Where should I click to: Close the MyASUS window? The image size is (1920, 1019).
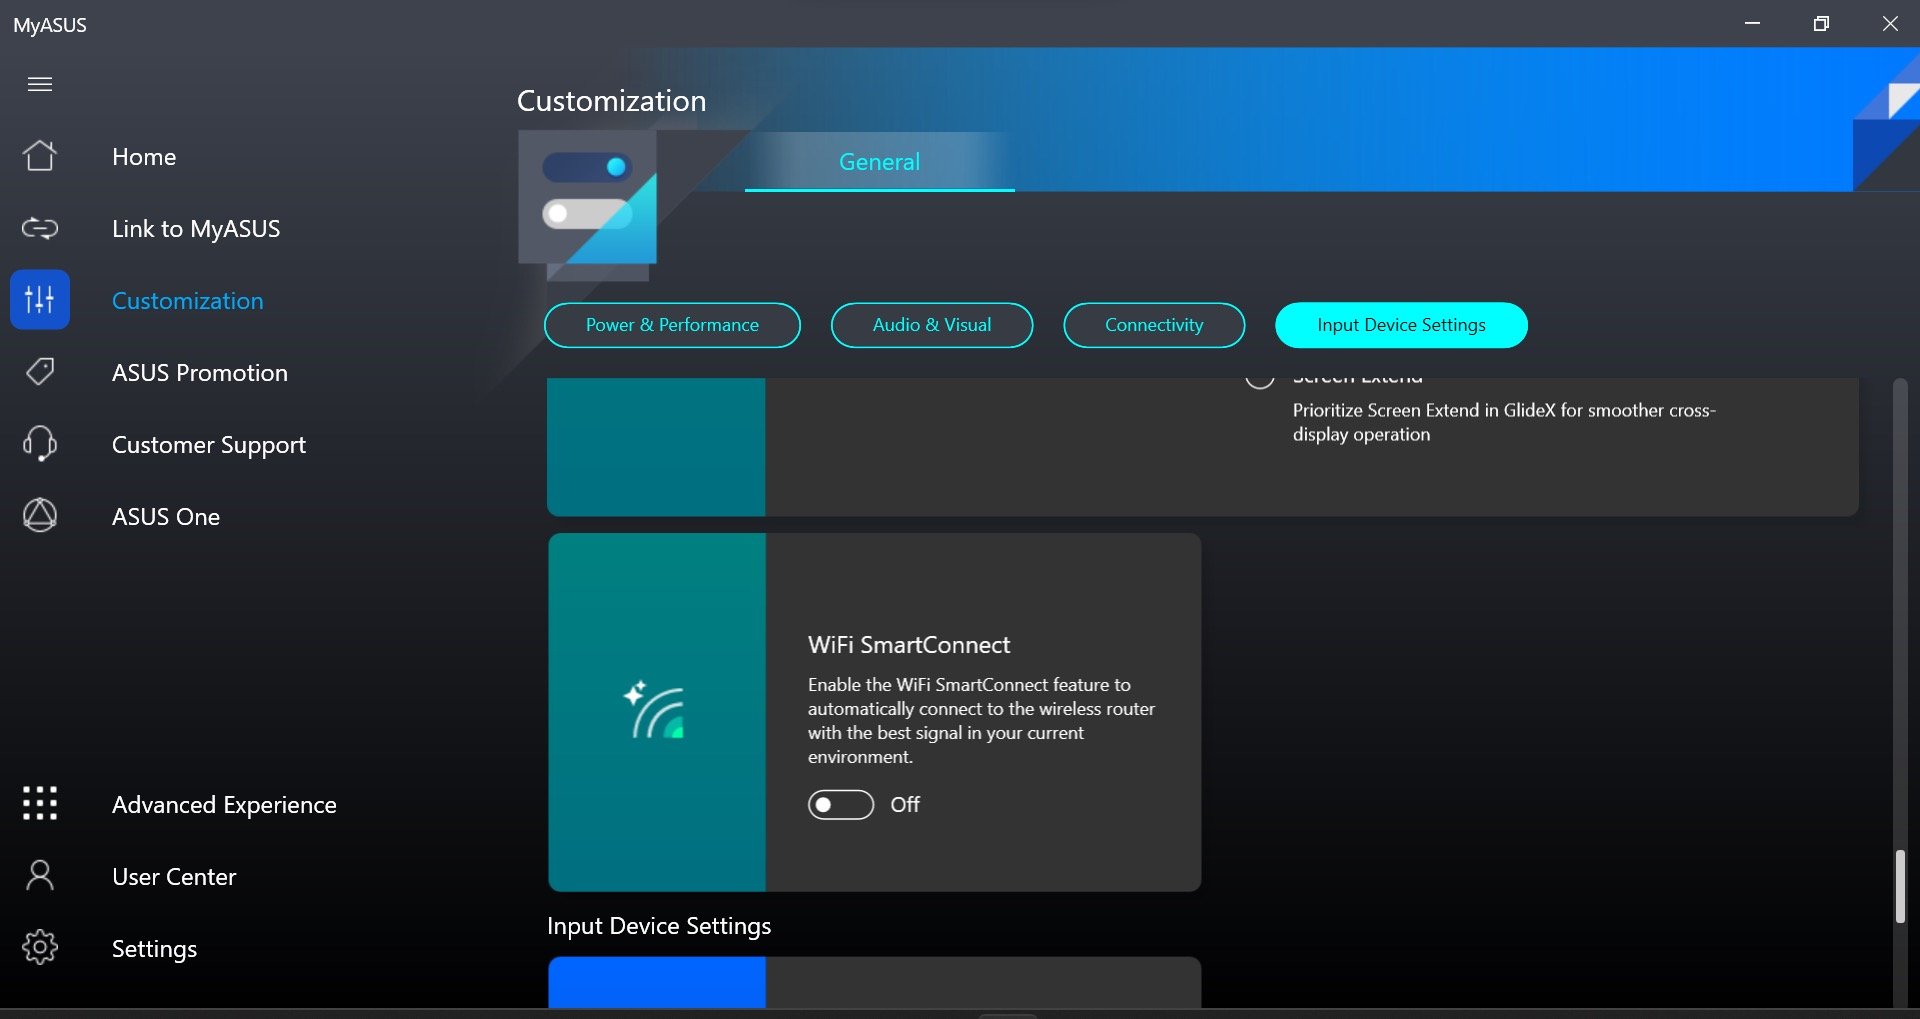(x=1890, y=23)
